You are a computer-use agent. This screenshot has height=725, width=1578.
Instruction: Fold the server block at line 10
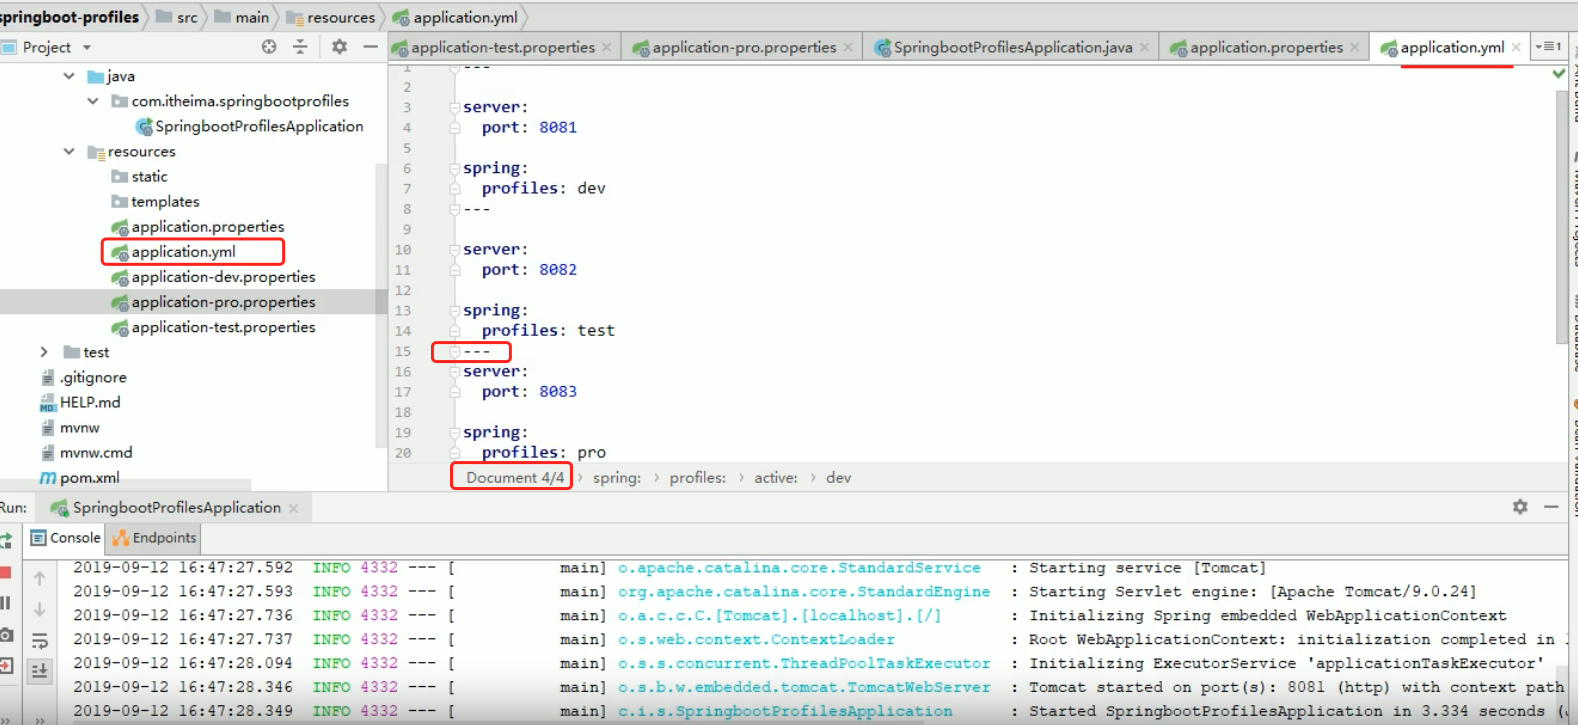coord(454,249)
